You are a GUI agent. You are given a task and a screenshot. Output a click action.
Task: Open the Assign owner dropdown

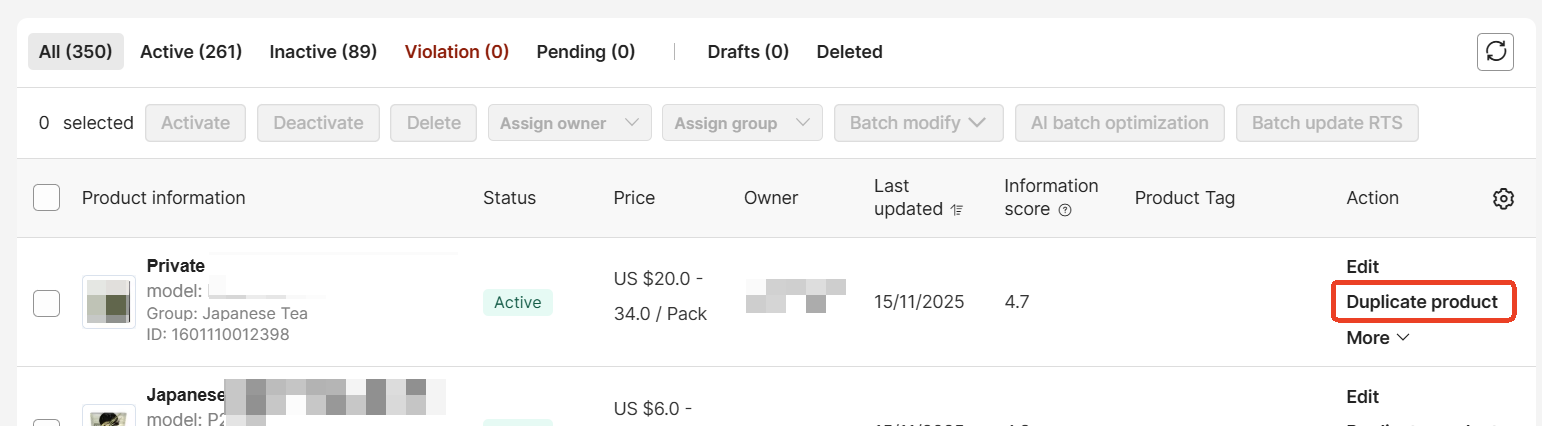(569, 123)
